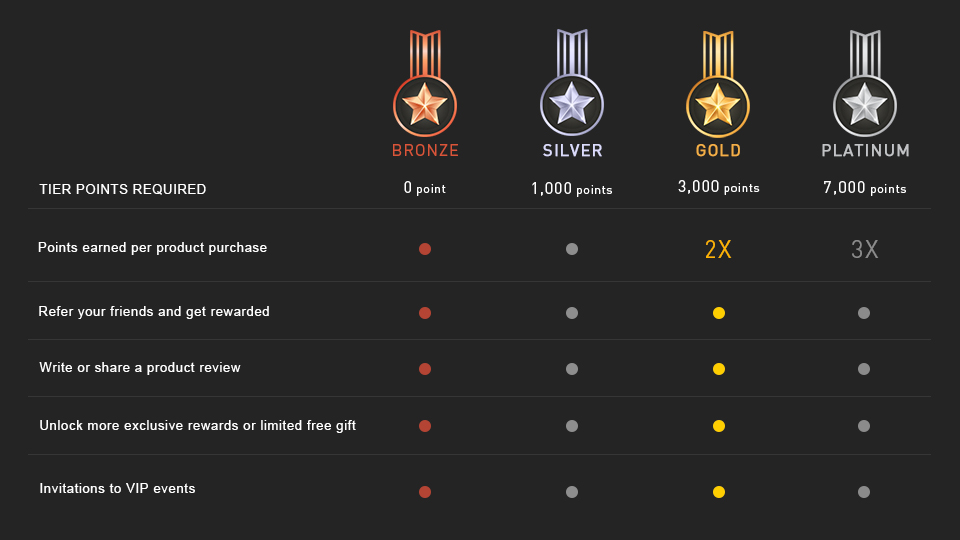This screenshot has width=960, height=540.
Task: Select the BRONZE tier label
Action: point(425,151)
